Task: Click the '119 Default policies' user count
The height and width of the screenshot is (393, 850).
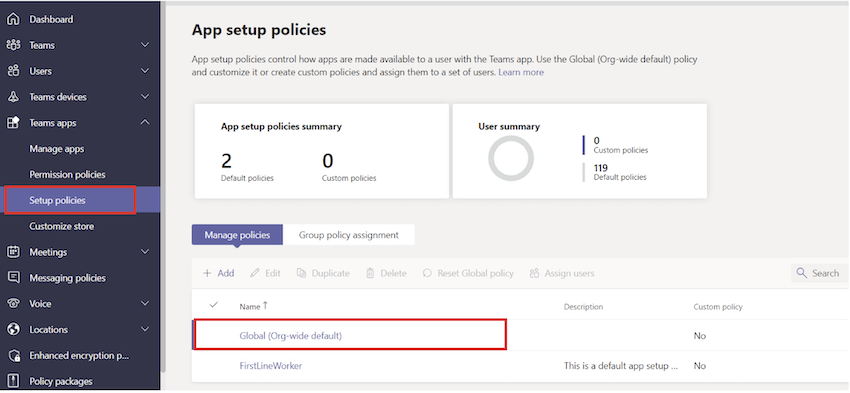Action: click(x=620, y=172)
